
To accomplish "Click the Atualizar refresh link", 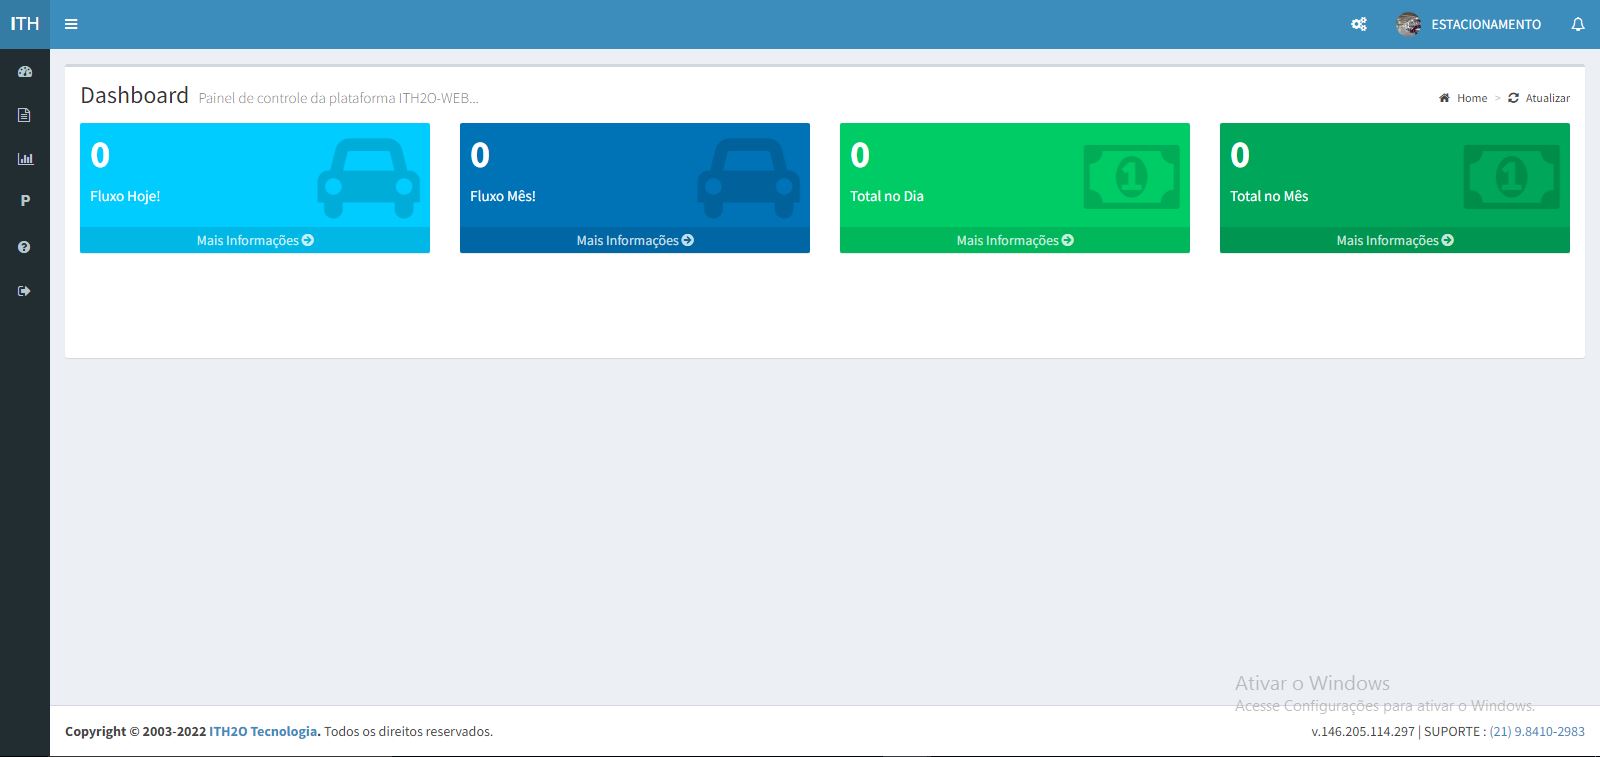I will [x=1548, y=98].
